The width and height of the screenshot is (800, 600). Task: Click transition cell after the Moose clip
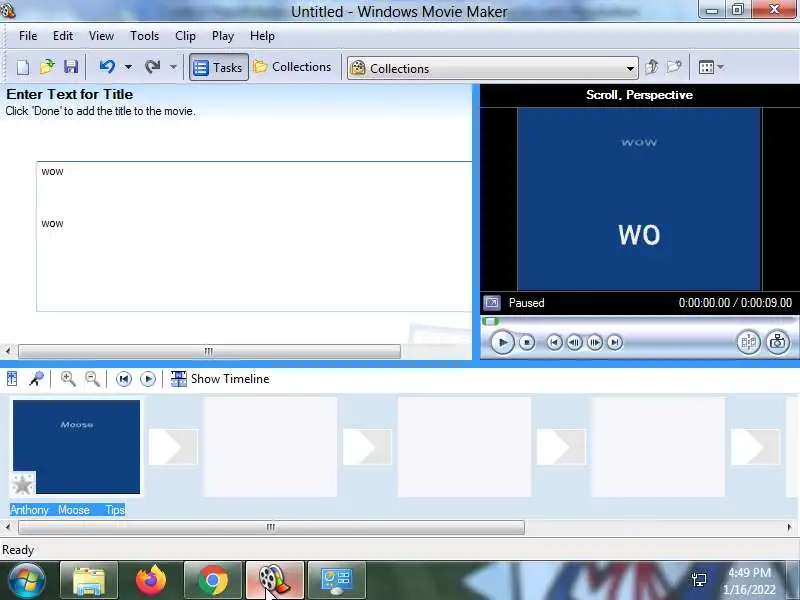(x=173, y=447)
